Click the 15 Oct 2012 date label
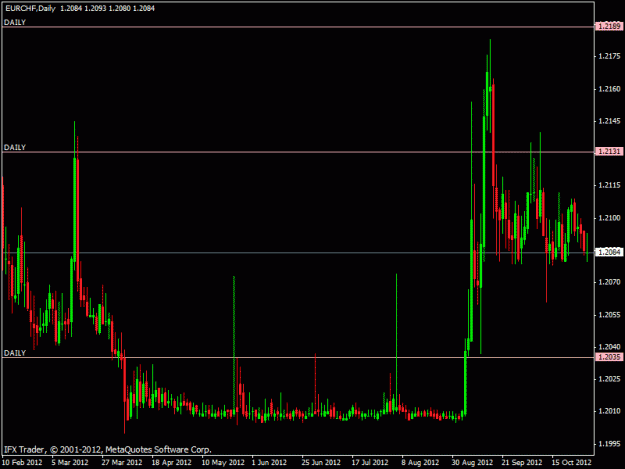Screen dimensions: 625x469 (x=571, y=462)
